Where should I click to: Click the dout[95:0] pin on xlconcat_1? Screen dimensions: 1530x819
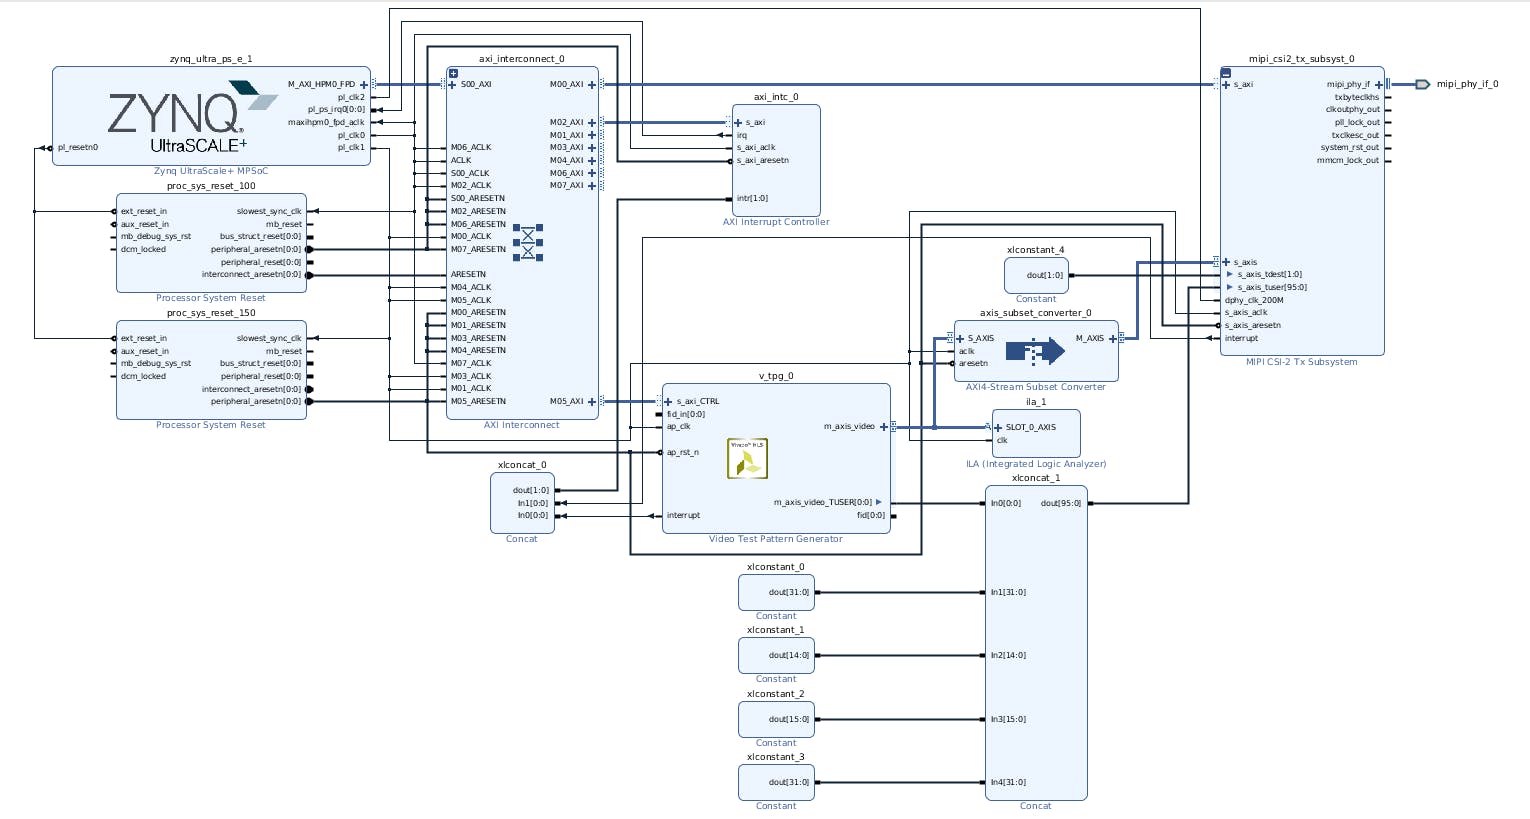pos(1061,504)
